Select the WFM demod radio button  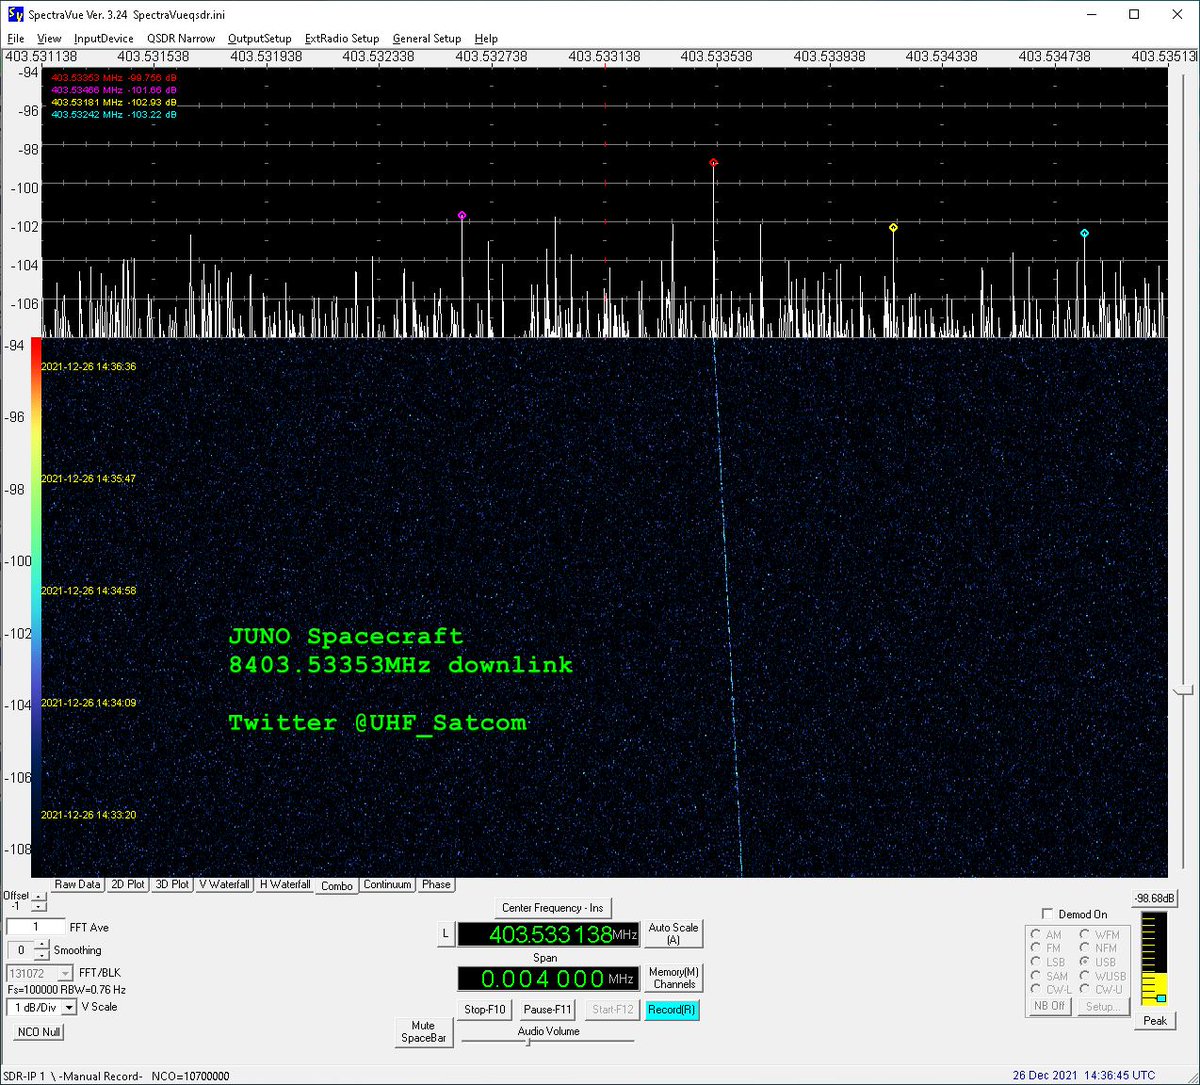(1085, 935)
